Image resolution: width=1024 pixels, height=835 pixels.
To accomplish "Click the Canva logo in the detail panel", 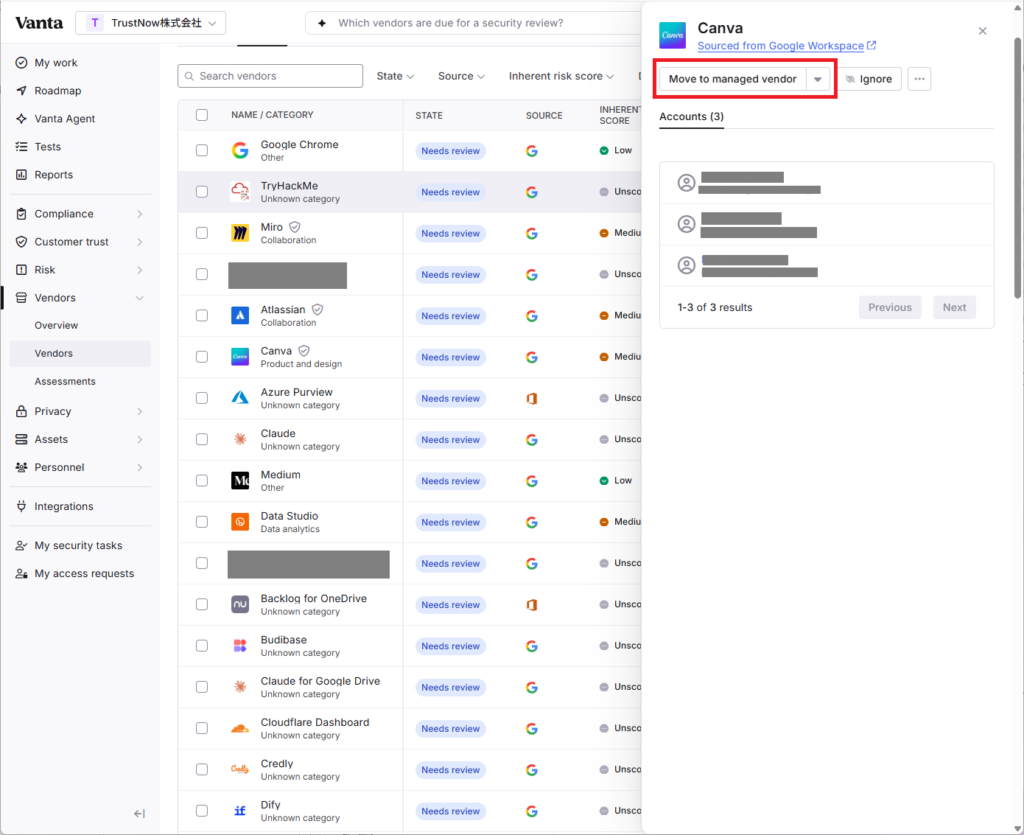I will (x=672, y=35).
